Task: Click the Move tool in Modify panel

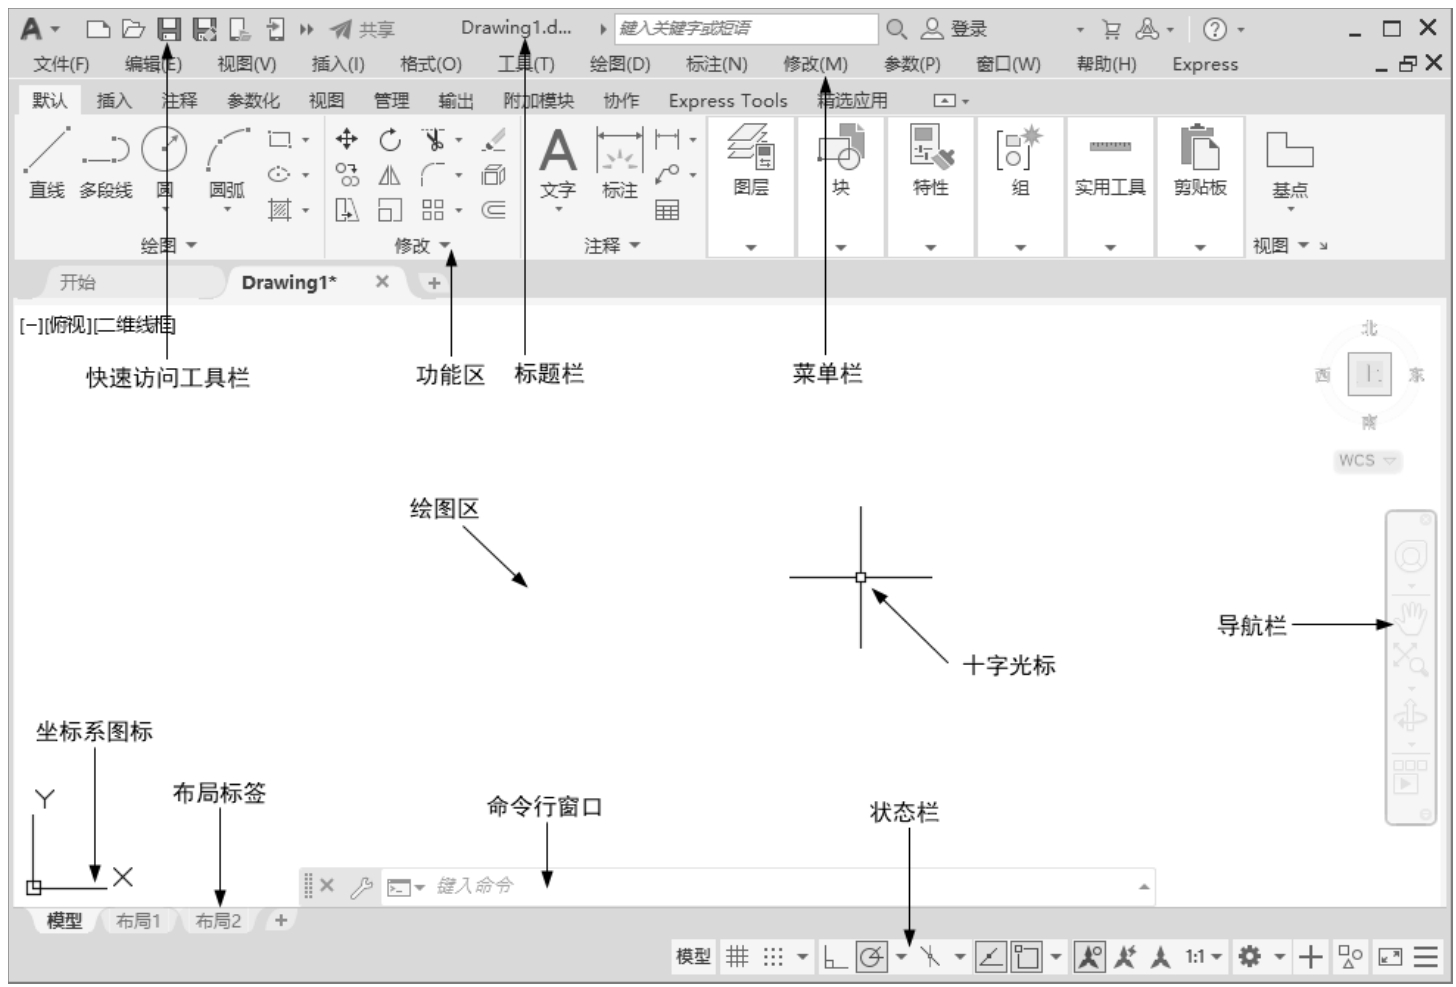Action: pos(346,140)
